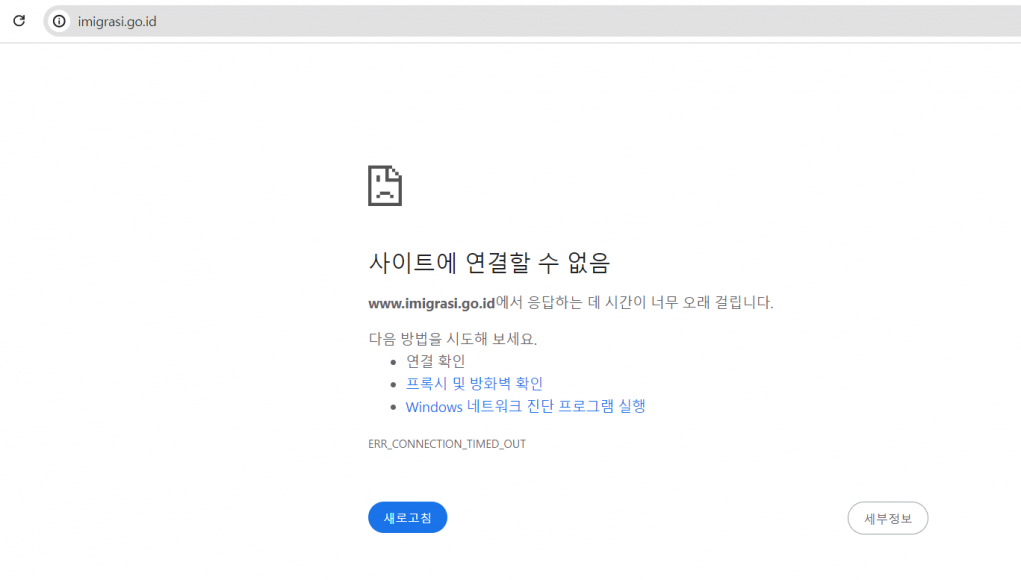The image size is (1021, 580).
Task: Click the bullet before Windows 네트워크 진단
Action: point(394,408)
